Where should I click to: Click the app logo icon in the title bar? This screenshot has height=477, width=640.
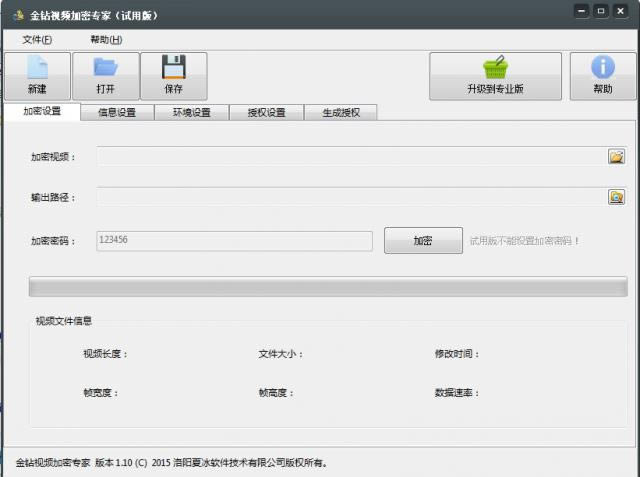(19, 16)
